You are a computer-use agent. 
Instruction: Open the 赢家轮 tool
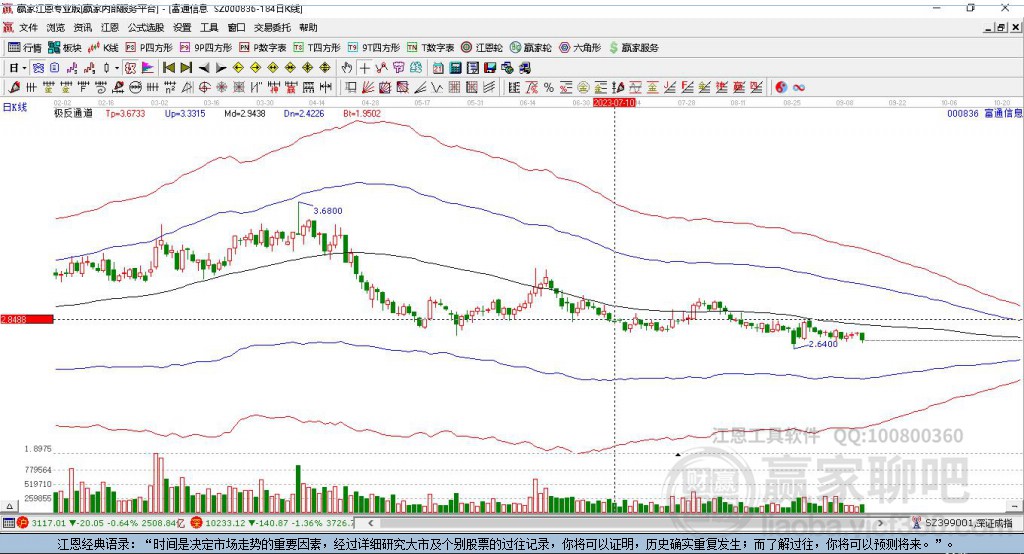click(530, 48)
